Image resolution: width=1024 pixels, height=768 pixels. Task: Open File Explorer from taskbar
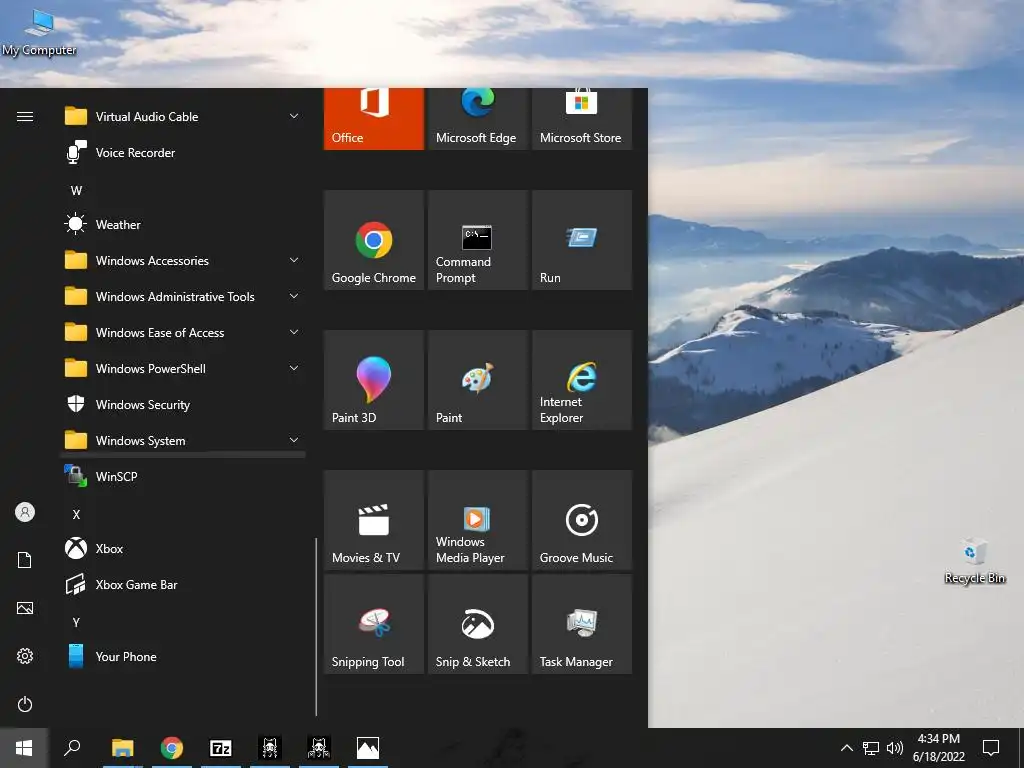pos(123,748)
